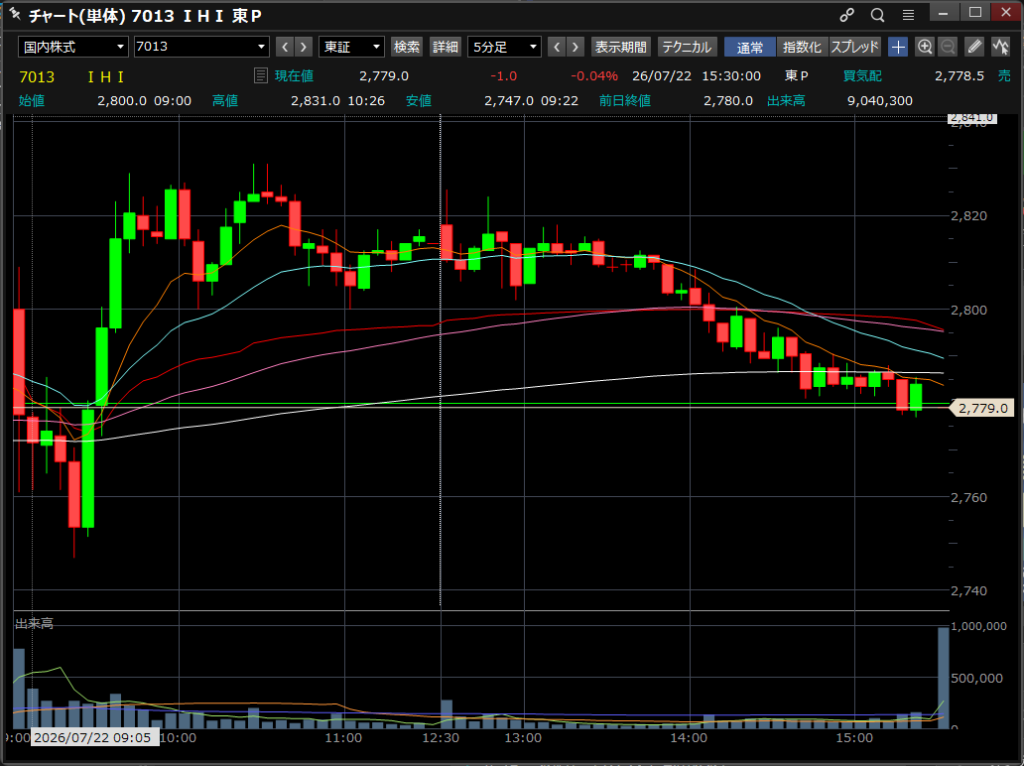
Task: Switch to 通常 chart mode
Action: click(750, 47)
